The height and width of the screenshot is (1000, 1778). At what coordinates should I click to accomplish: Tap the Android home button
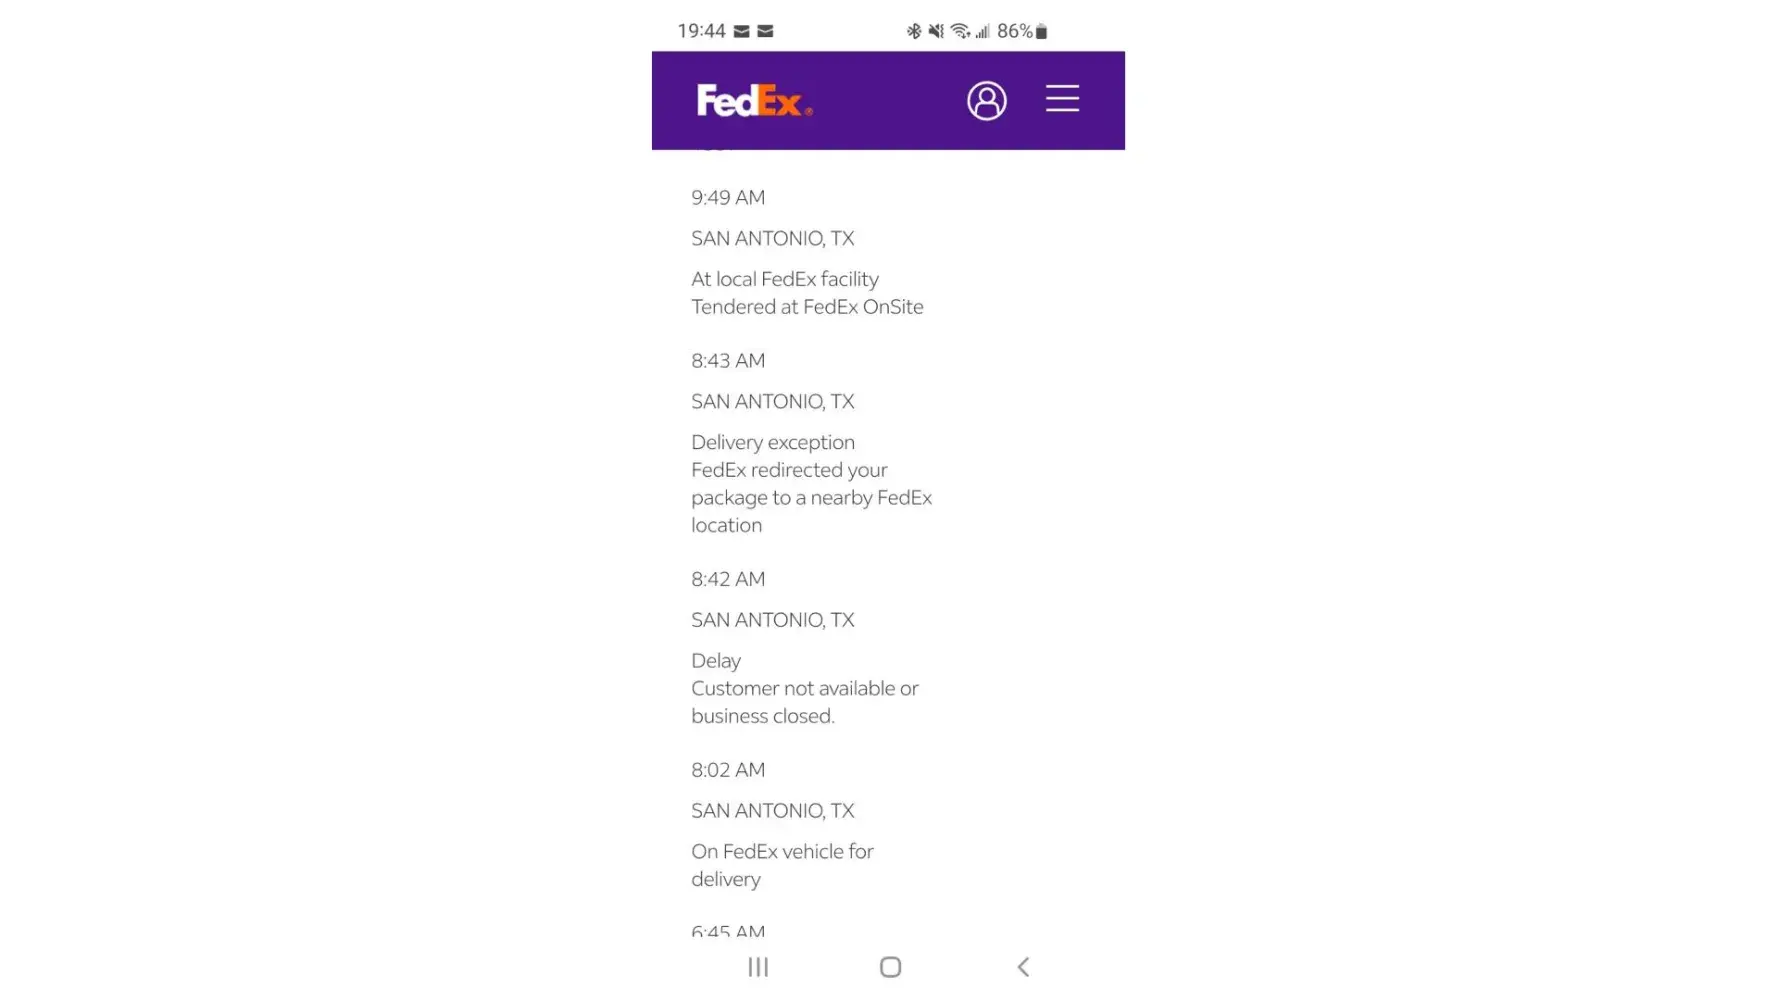[890, 967]
